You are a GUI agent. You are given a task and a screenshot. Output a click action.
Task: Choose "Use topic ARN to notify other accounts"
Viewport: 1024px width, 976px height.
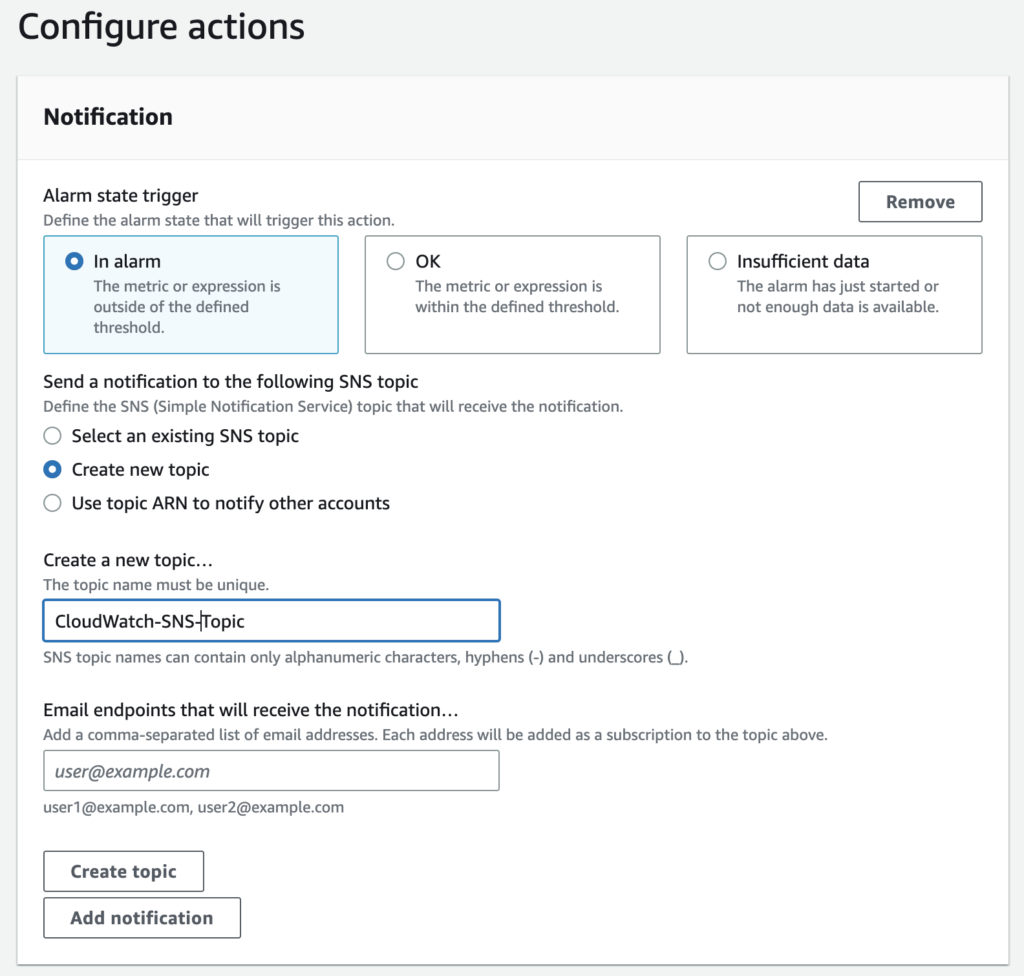click(52, 503)
